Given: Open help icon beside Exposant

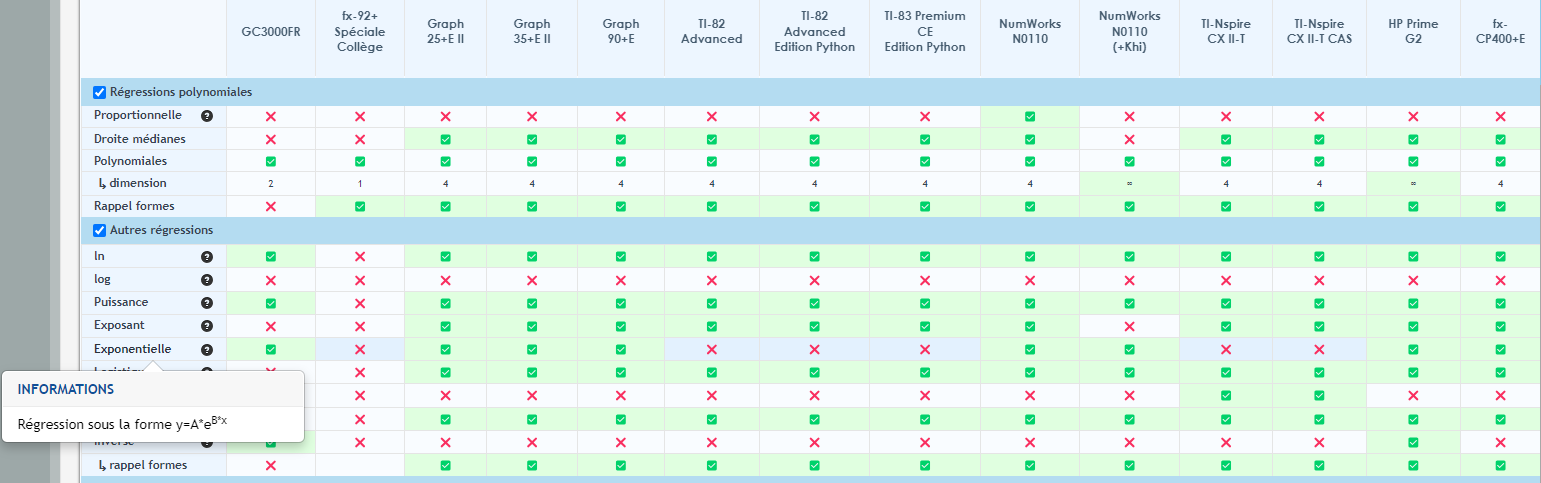Looking at the screenshot, I should coord(207,326).
